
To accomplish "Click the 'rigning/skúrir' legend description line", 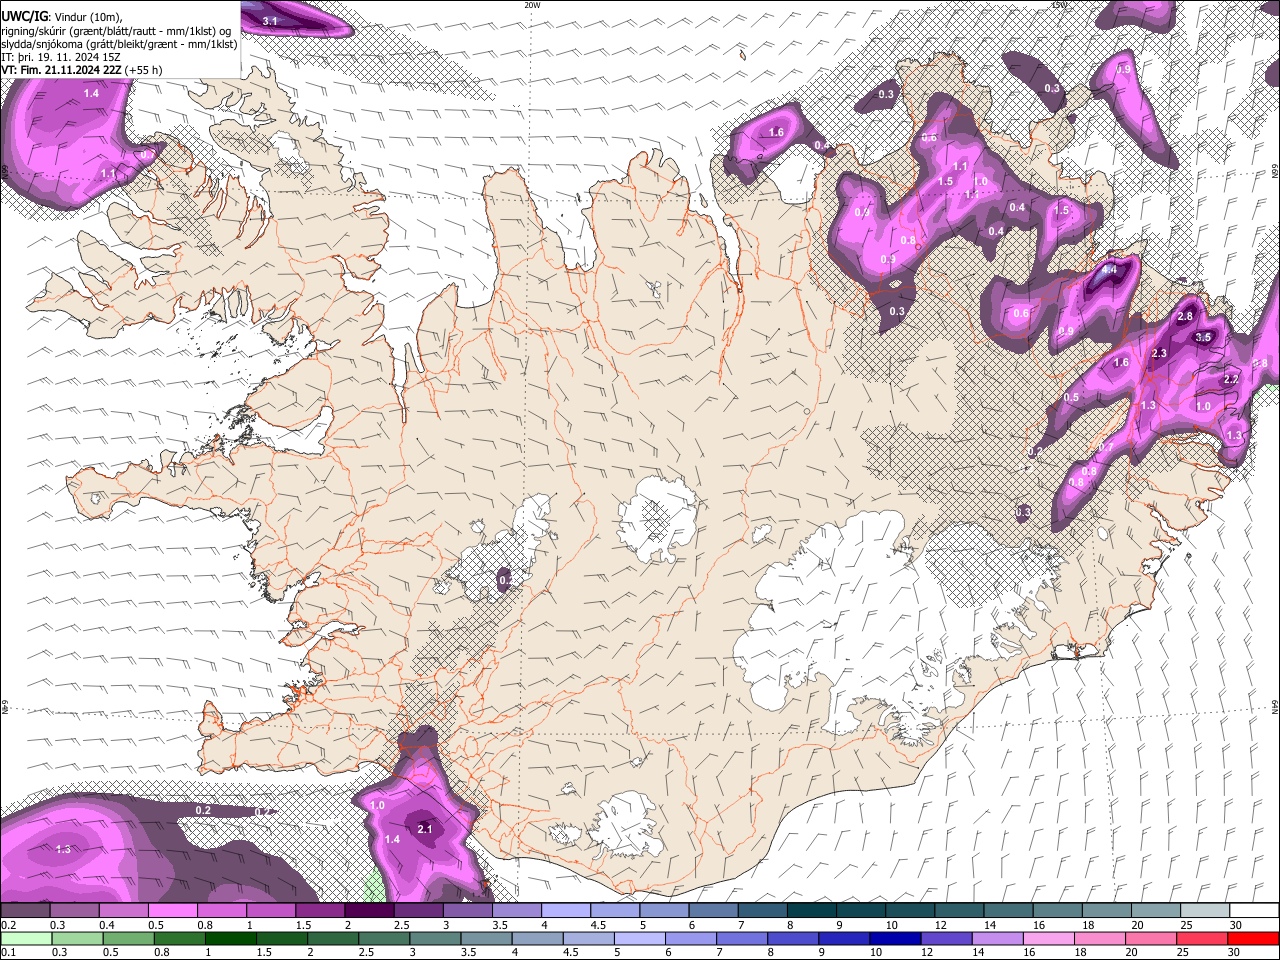I will click(116, 31).
